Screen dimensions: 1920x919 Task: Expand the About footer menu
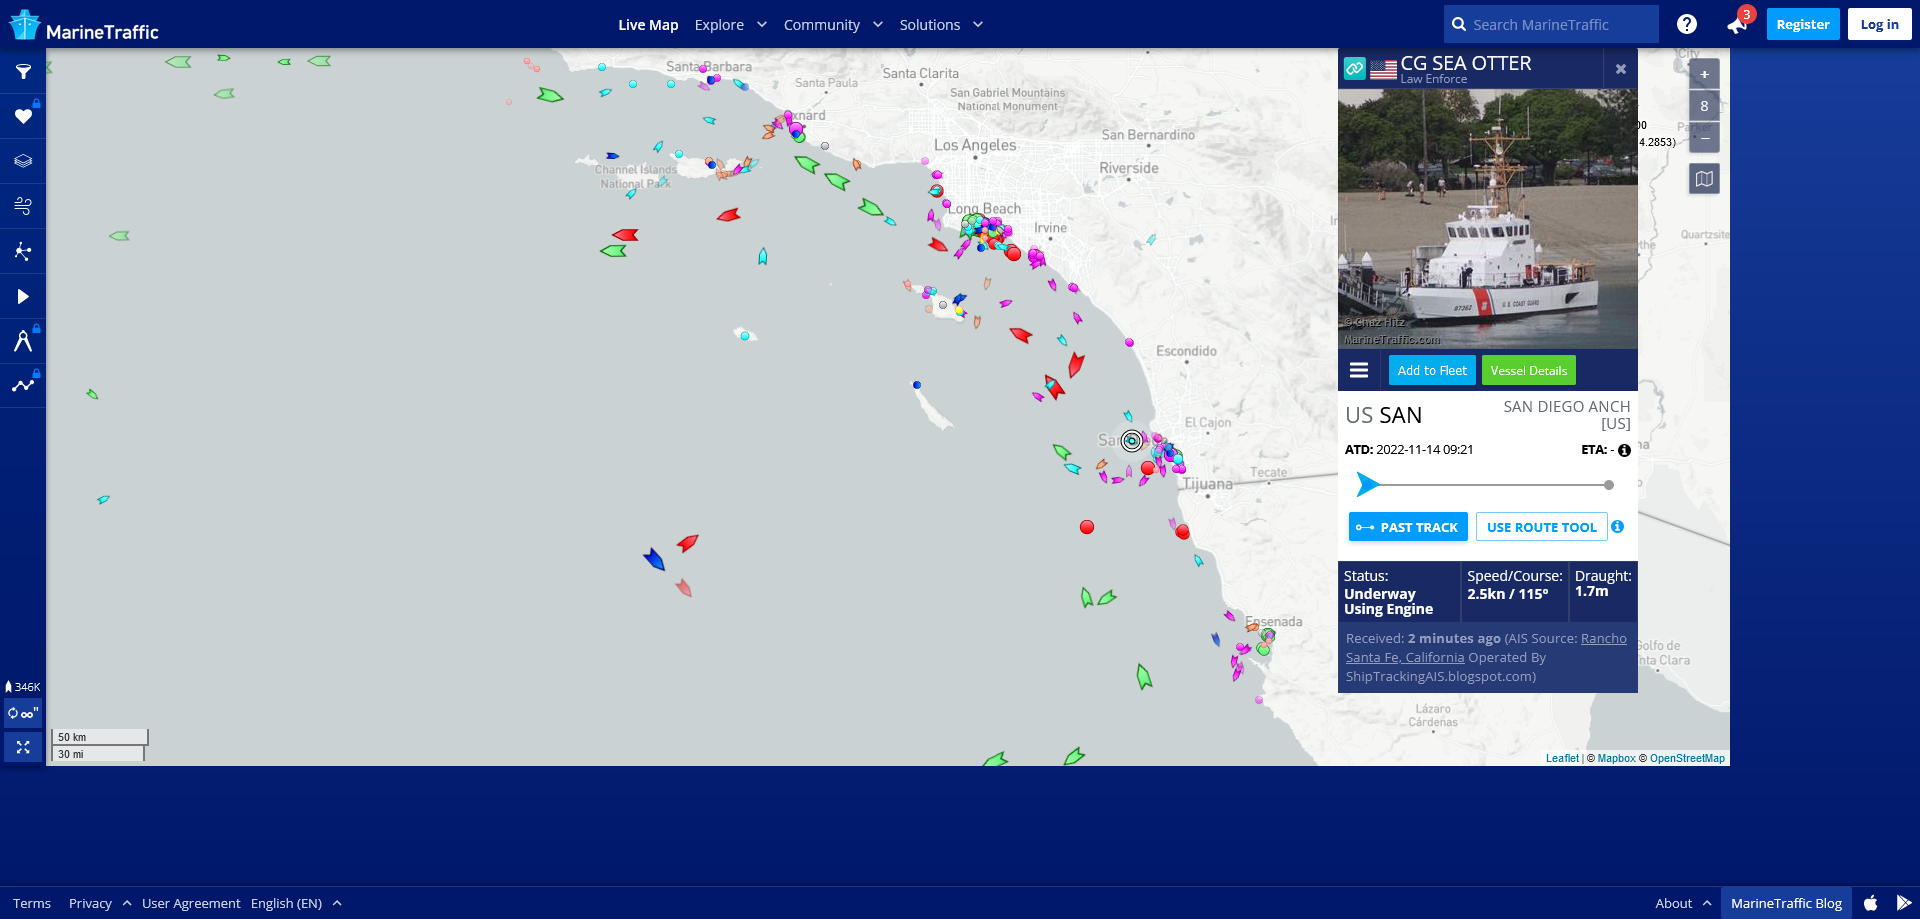tap(1683, 903)
